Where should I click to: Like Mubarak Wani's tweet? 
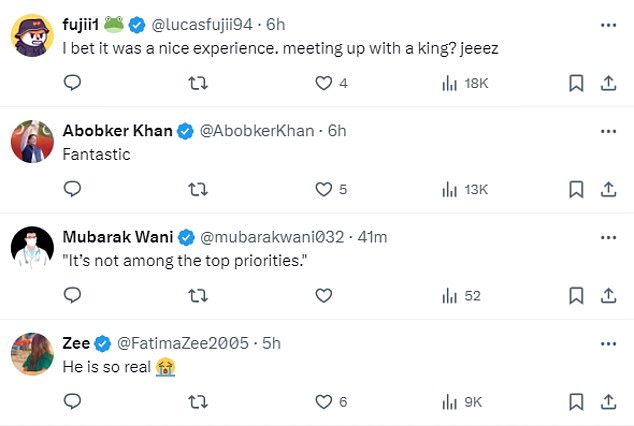click(323, 295)
